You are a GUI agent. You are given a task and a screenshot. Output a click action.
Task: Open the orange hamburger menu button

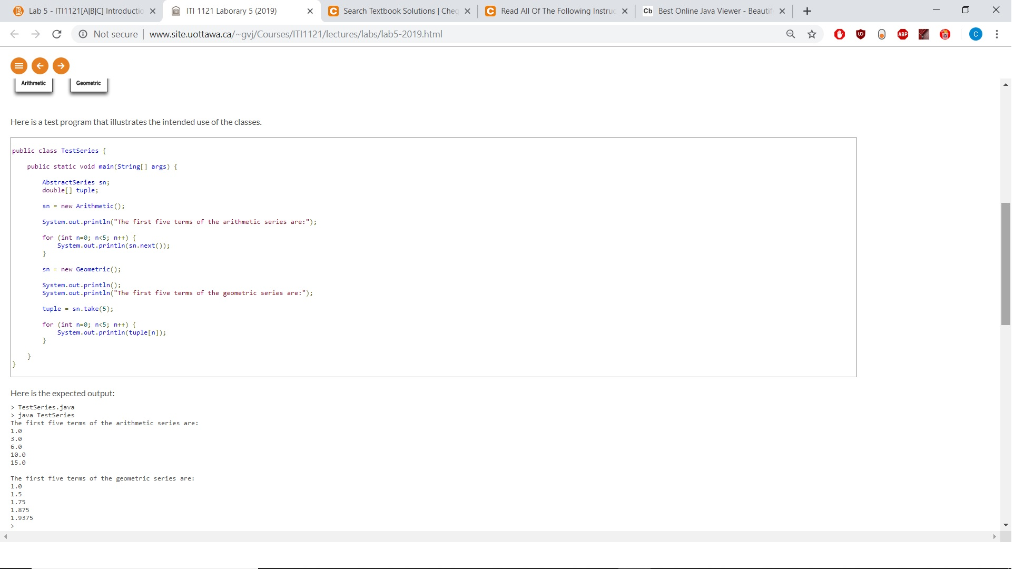pos(19,65)
